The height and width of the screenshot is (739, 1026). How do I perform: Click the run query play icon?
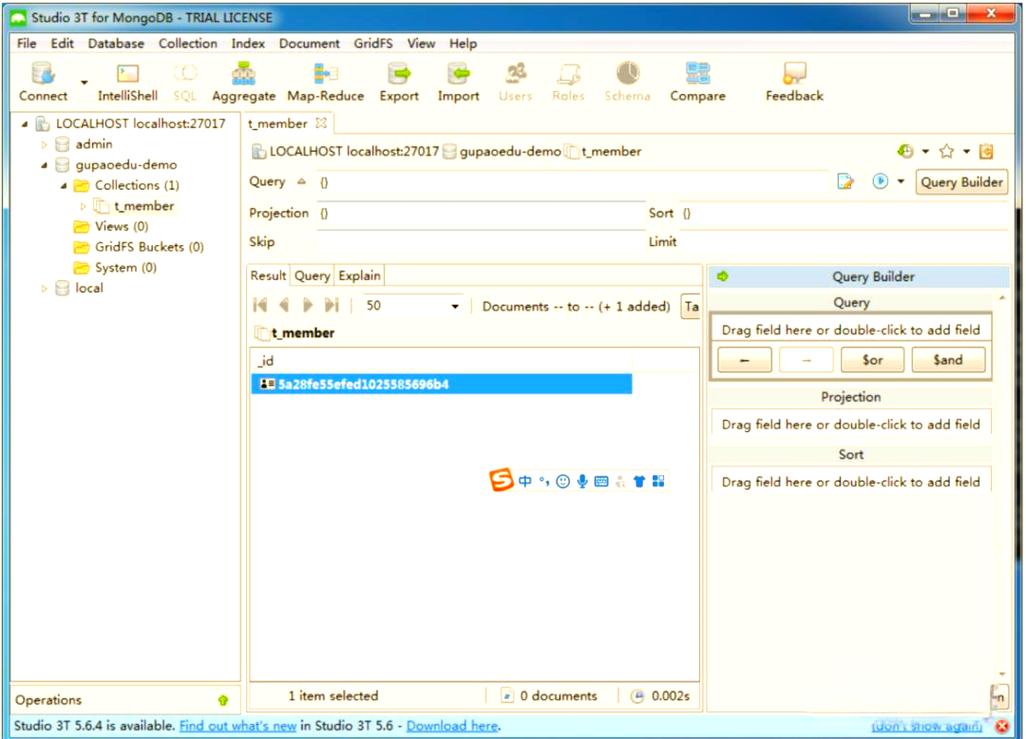(880, 181)
